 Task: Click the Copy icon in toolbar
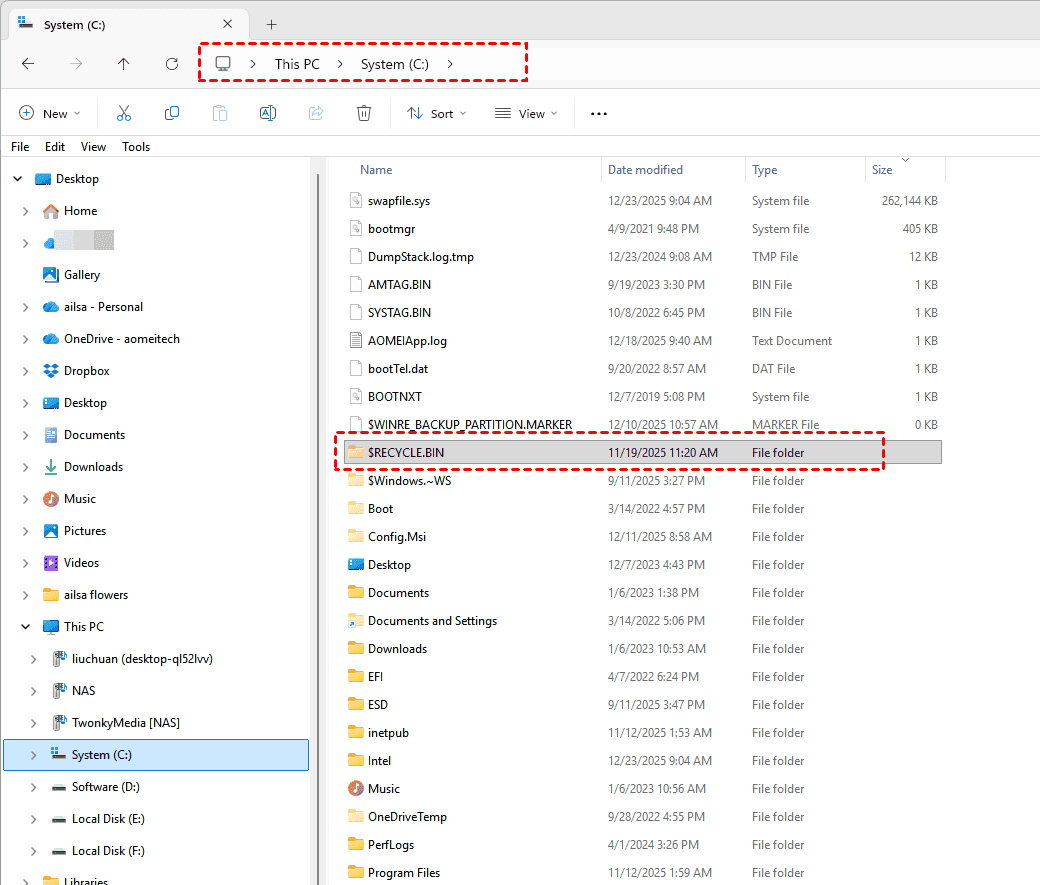tap(172, 114)
